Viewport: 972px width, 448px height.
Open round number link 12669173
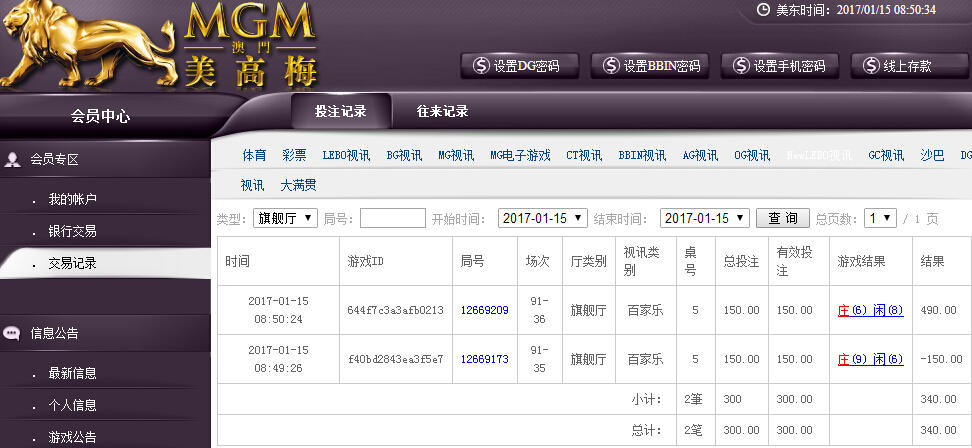click(484, 359)
